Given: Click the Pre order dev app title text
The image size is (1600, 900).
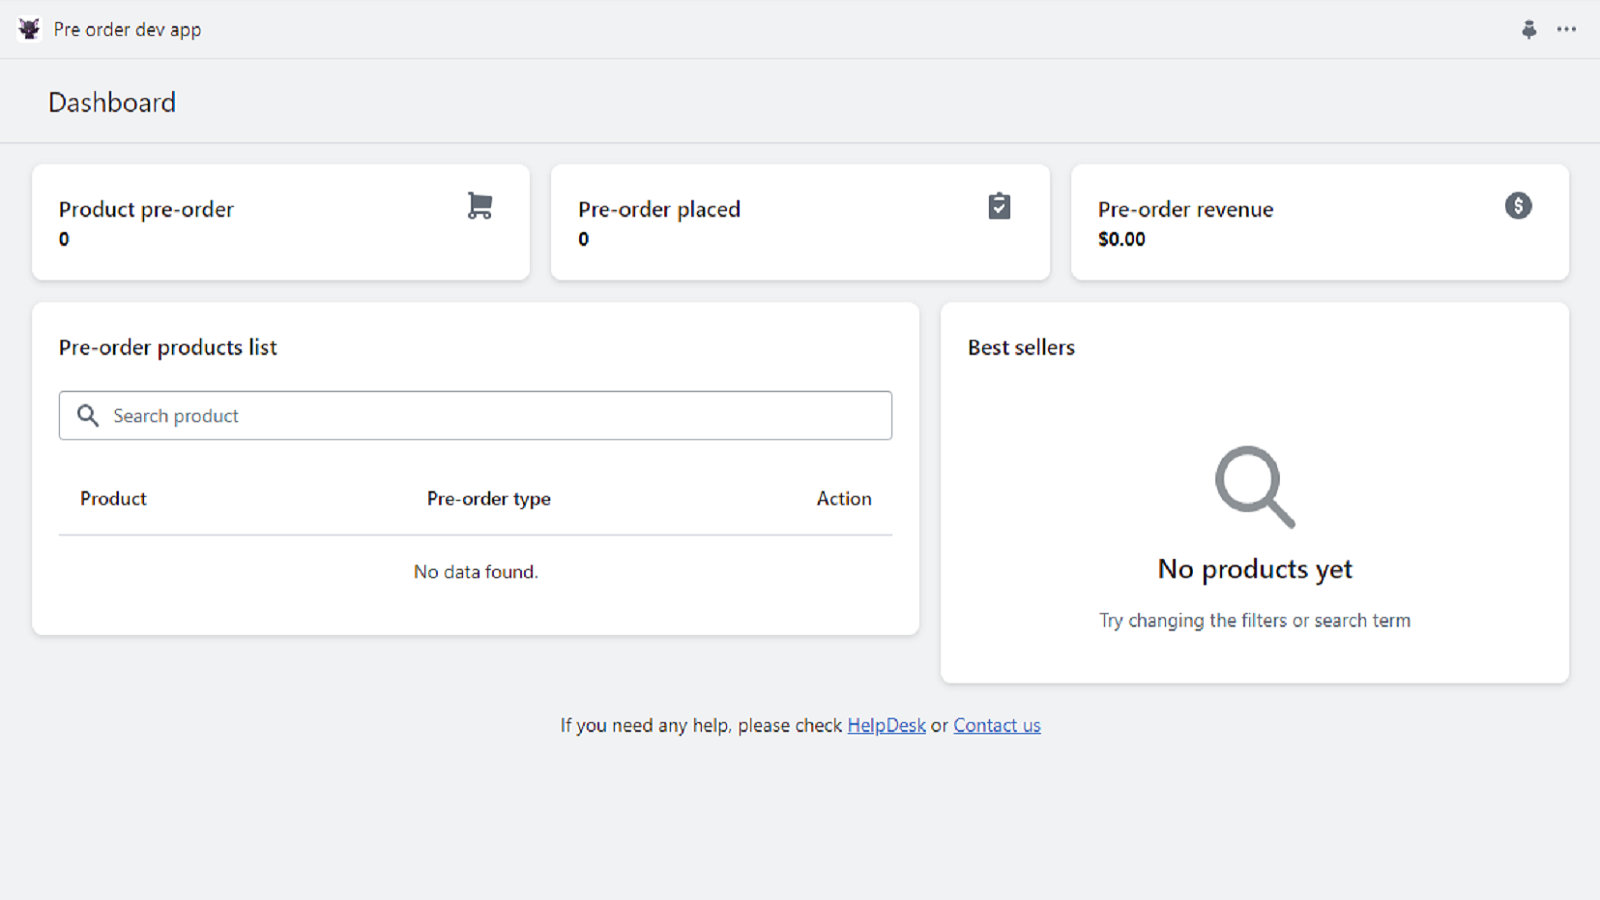Looking at the screenshot, I should point(127,29).
